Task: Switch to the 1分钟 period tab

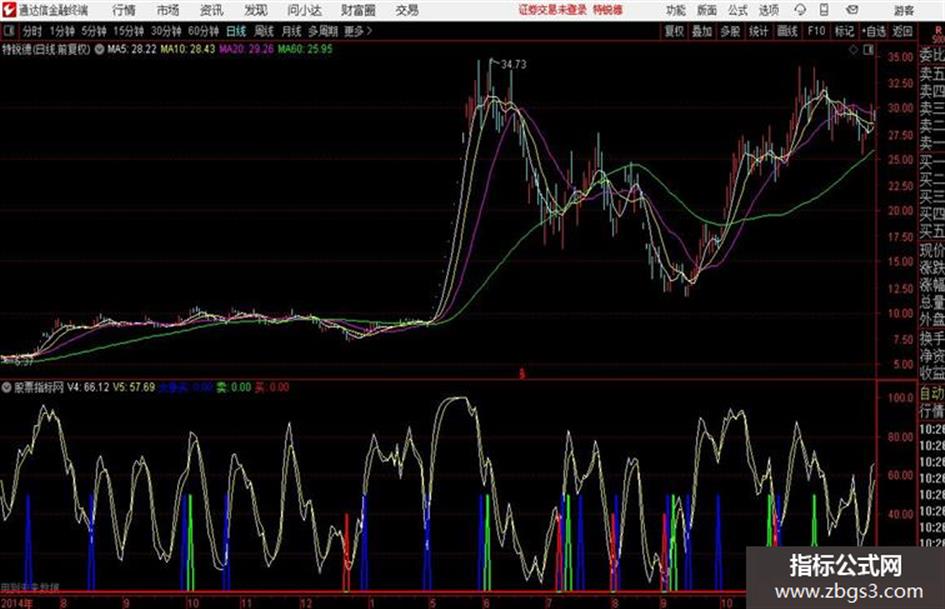Action: 62,31
